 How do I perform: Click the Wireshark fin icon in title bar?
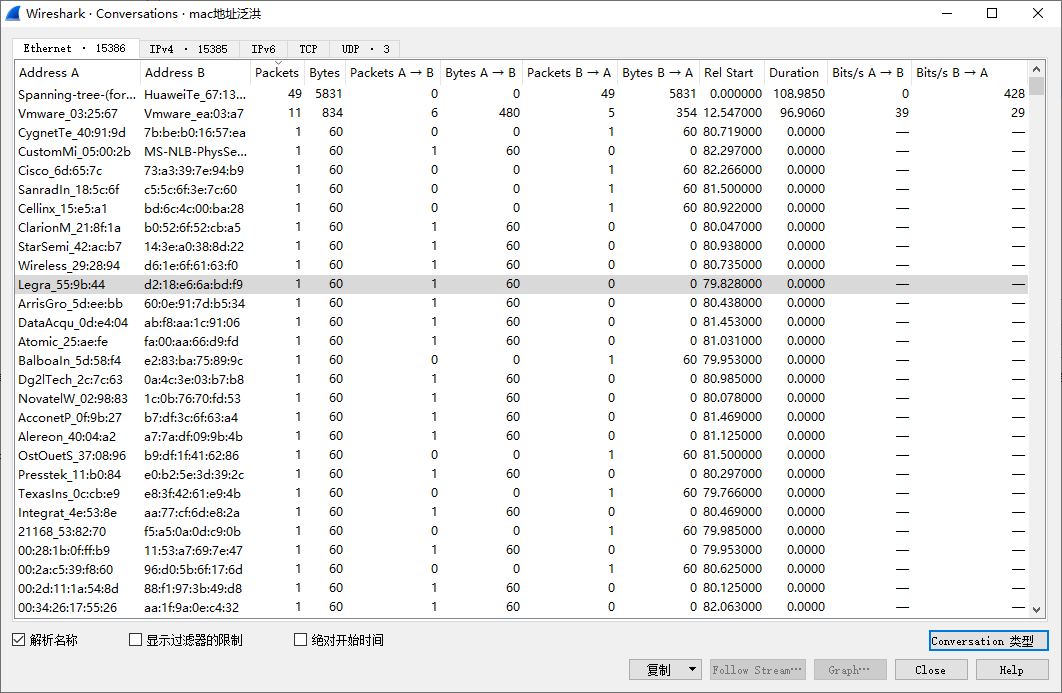(x=13, y=14)
